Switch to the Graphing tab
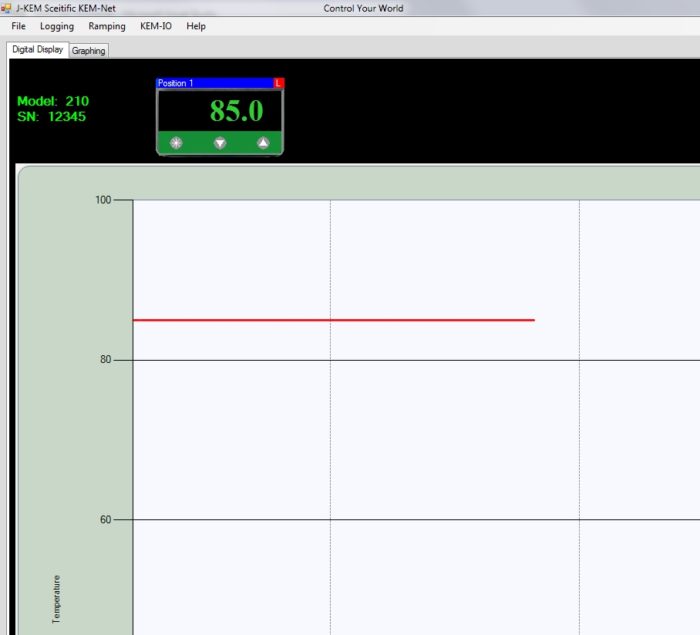The width and height of the screenshot is (700, 635). (x=88, y=50)
